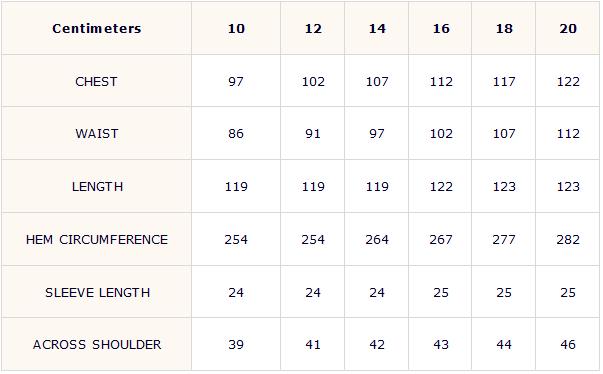Click the ACROSS SHOULDER row label
603x374 pixels.
click(97, 344)
